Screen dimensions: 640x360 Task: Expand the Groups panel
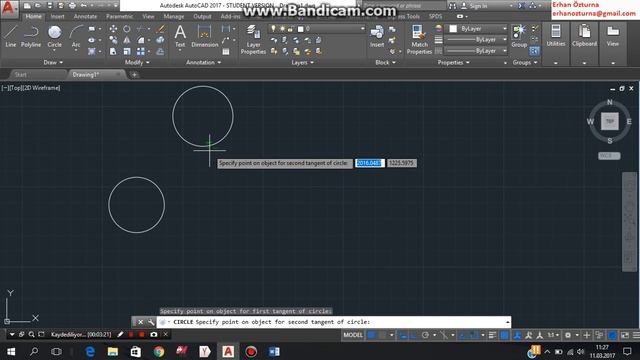tap(525, 62)
